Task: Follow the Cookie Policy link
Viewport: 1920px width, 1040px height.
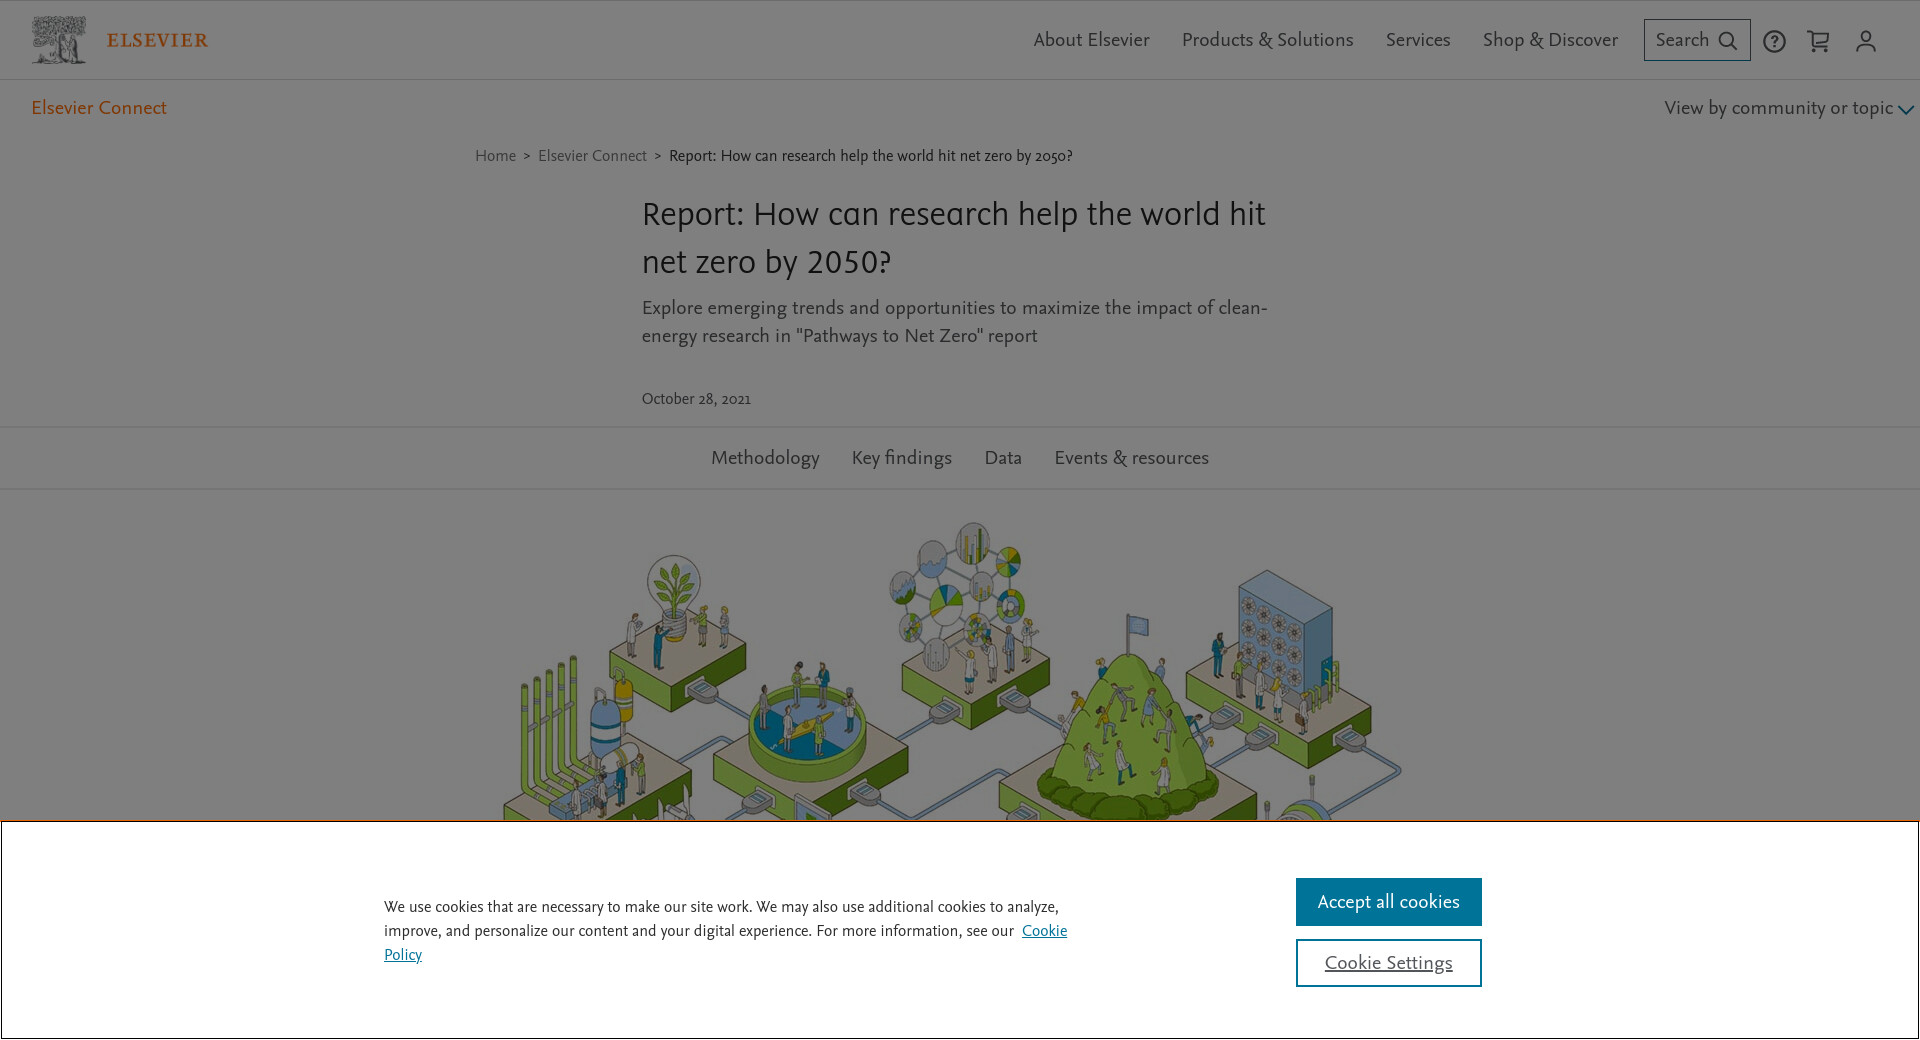Action: click(1044, 931)
